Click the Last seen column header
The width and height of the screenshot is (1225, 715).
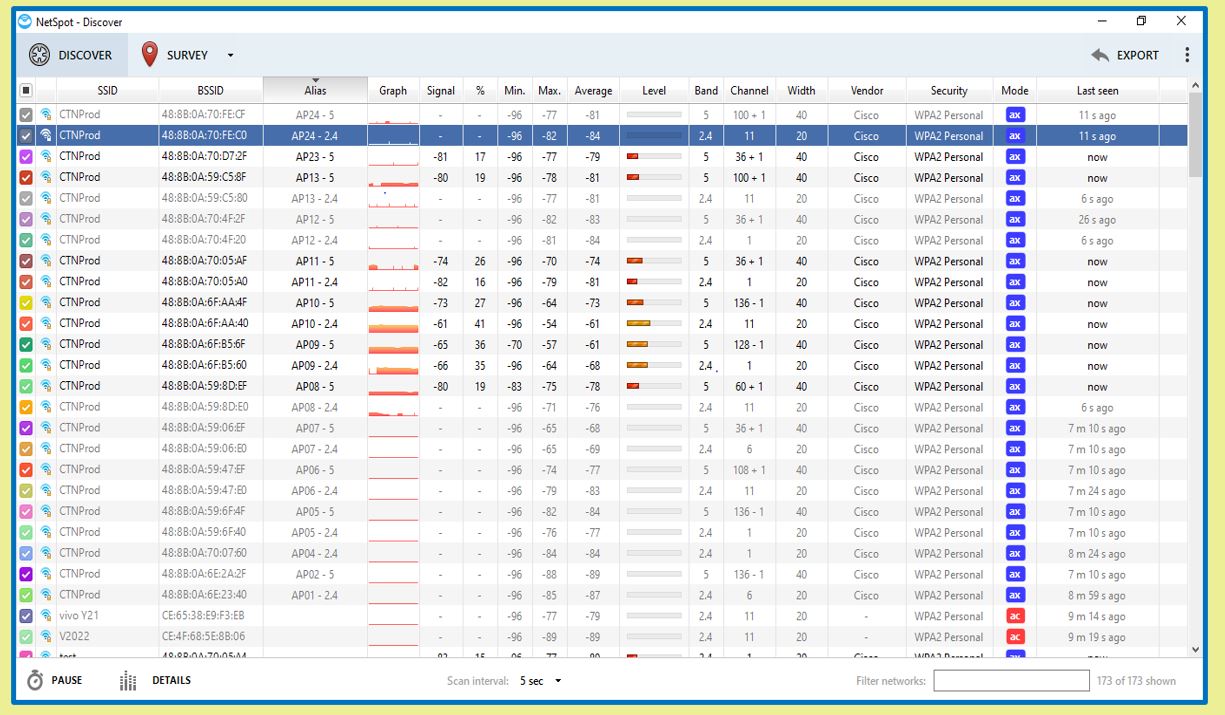pos(1097,90)
